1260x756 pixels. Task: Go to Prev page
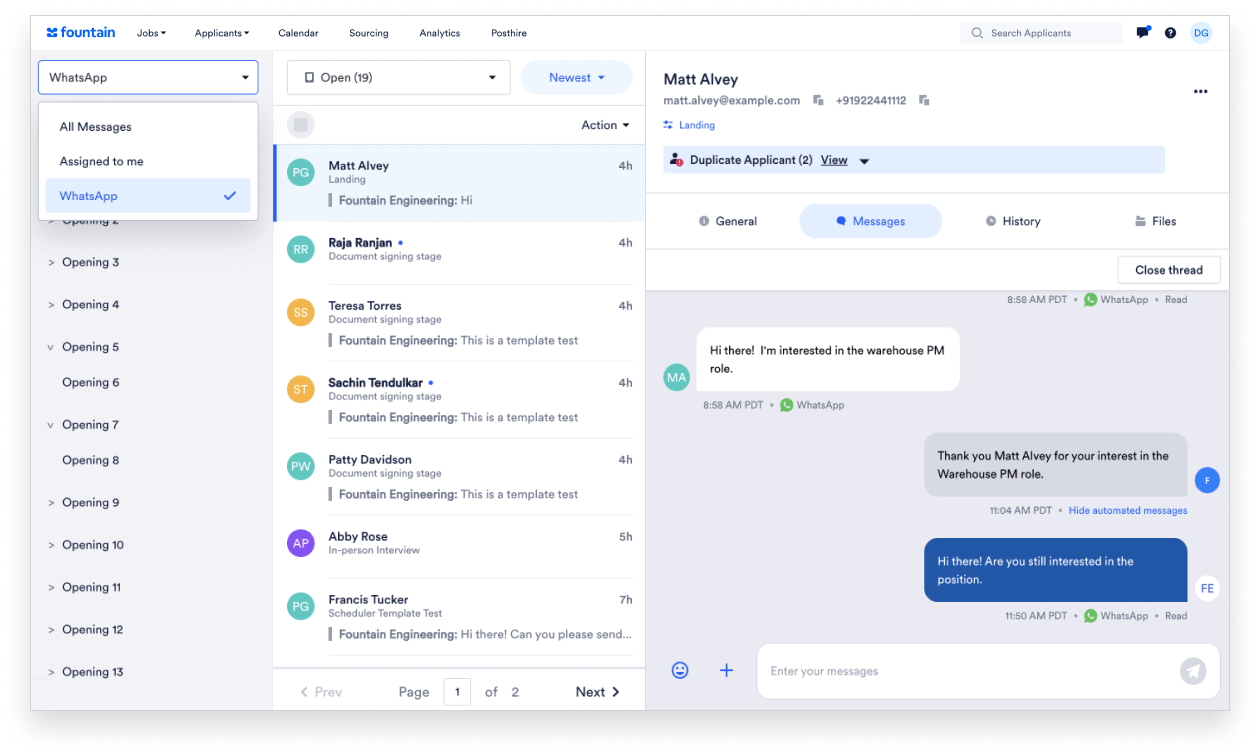click(x=321, y=692)
